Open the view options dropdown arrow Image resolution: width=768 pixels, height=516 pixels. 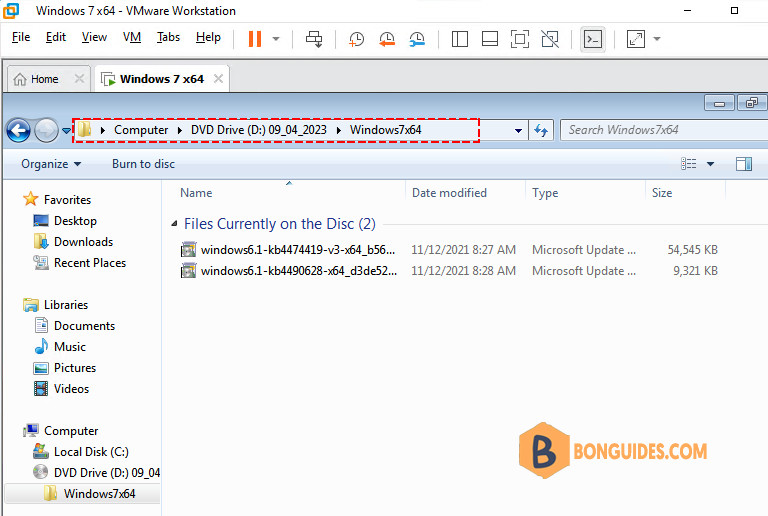pyautogui.click(x=710, y=164)
